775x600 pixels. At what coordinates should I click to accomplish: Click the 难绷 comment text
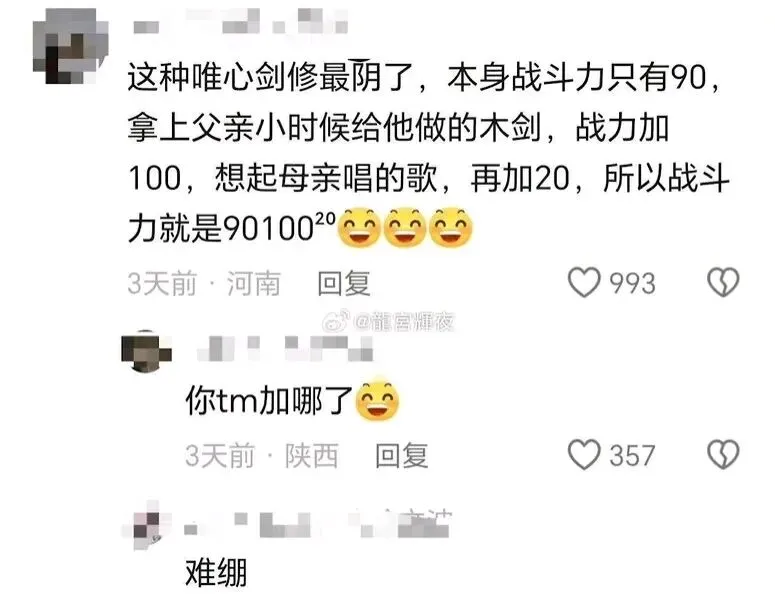click(x=216, y=572)
